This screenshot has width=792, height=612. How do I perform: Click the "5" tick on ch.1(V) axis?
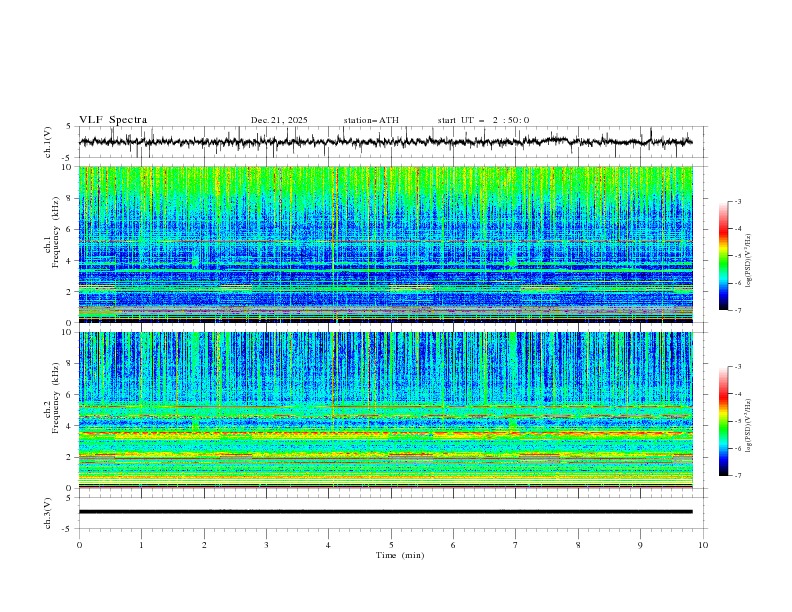pyautogui.click(x=69, y=126)
